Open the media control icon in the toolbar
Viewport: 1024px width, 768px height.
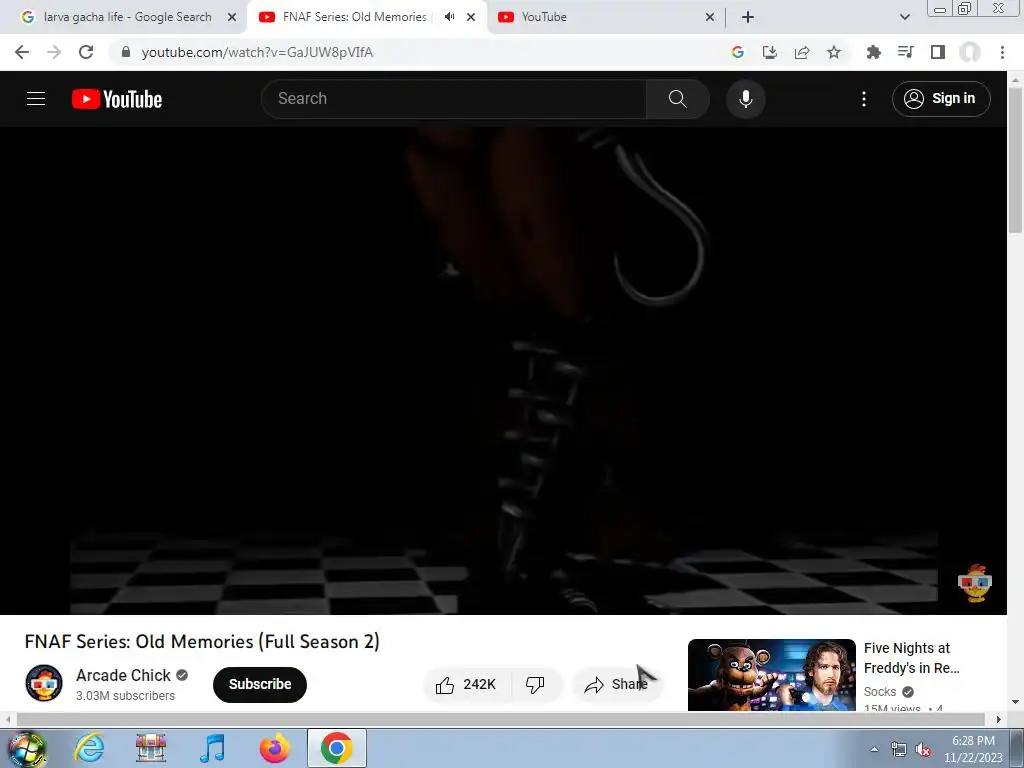906,52
